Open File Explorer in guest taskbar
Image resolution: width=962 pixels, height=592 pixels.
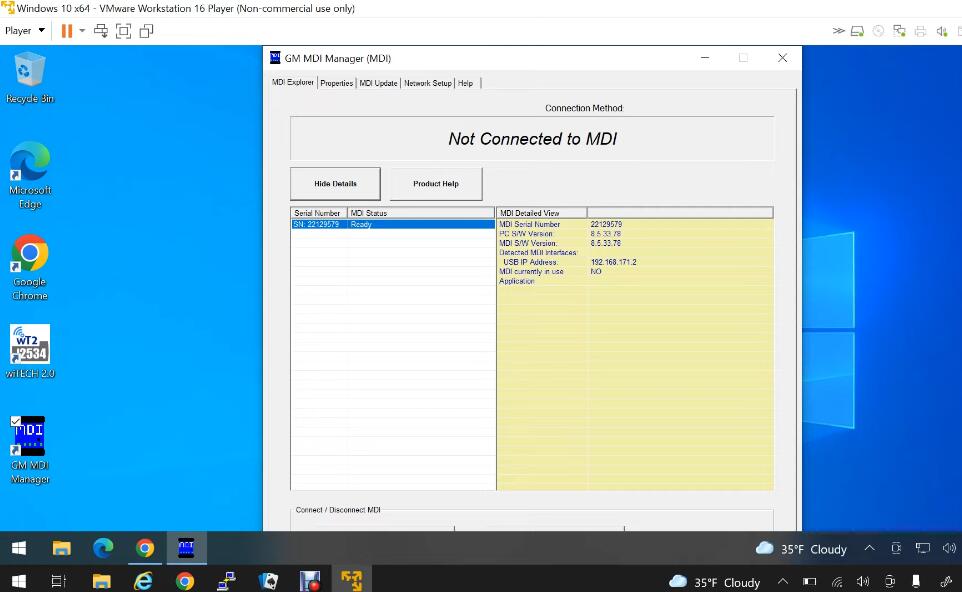tap(61, 548)
